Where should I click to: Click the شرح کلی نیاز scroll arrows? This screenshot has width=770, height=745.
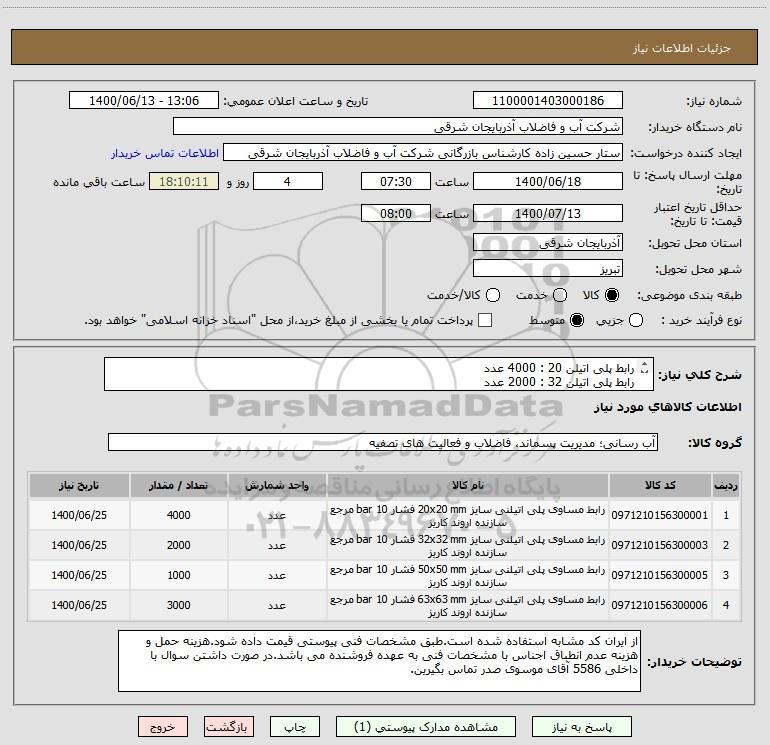pyautogui.click(x=645, y=368)
